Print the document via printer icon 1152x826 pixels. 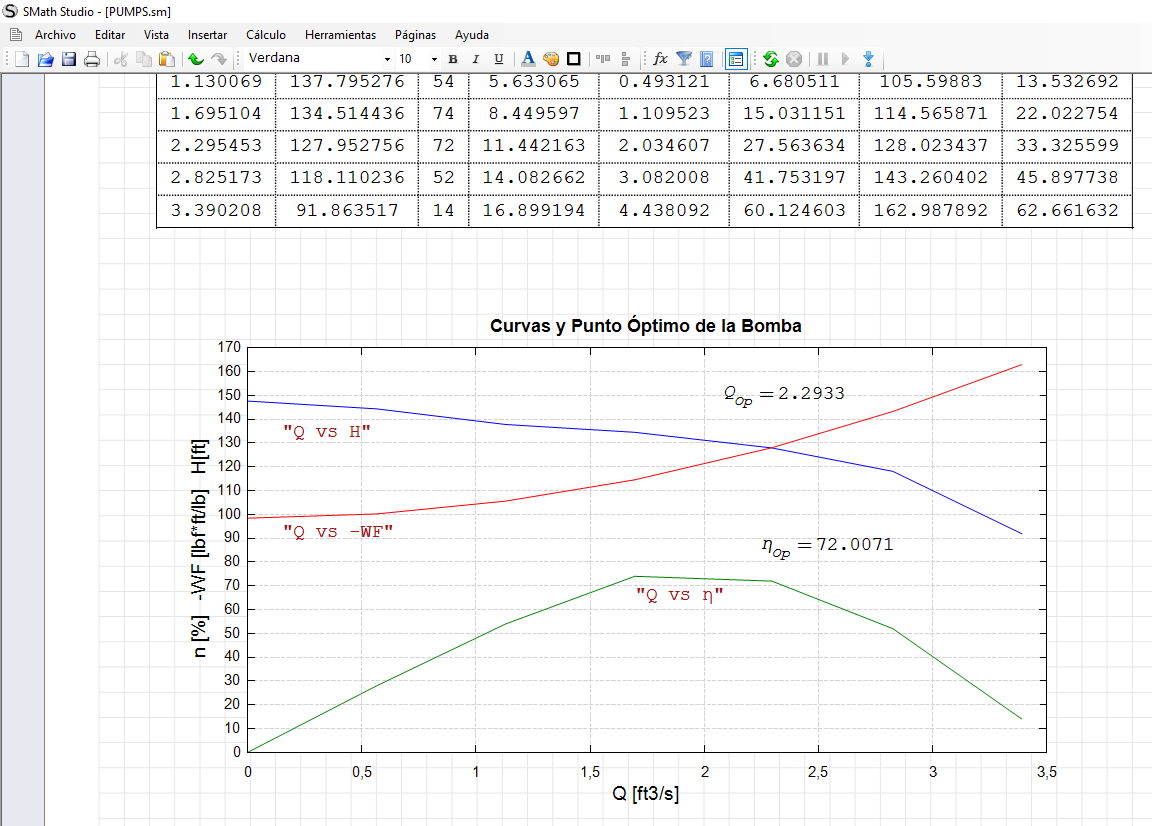tap(91, 59)
